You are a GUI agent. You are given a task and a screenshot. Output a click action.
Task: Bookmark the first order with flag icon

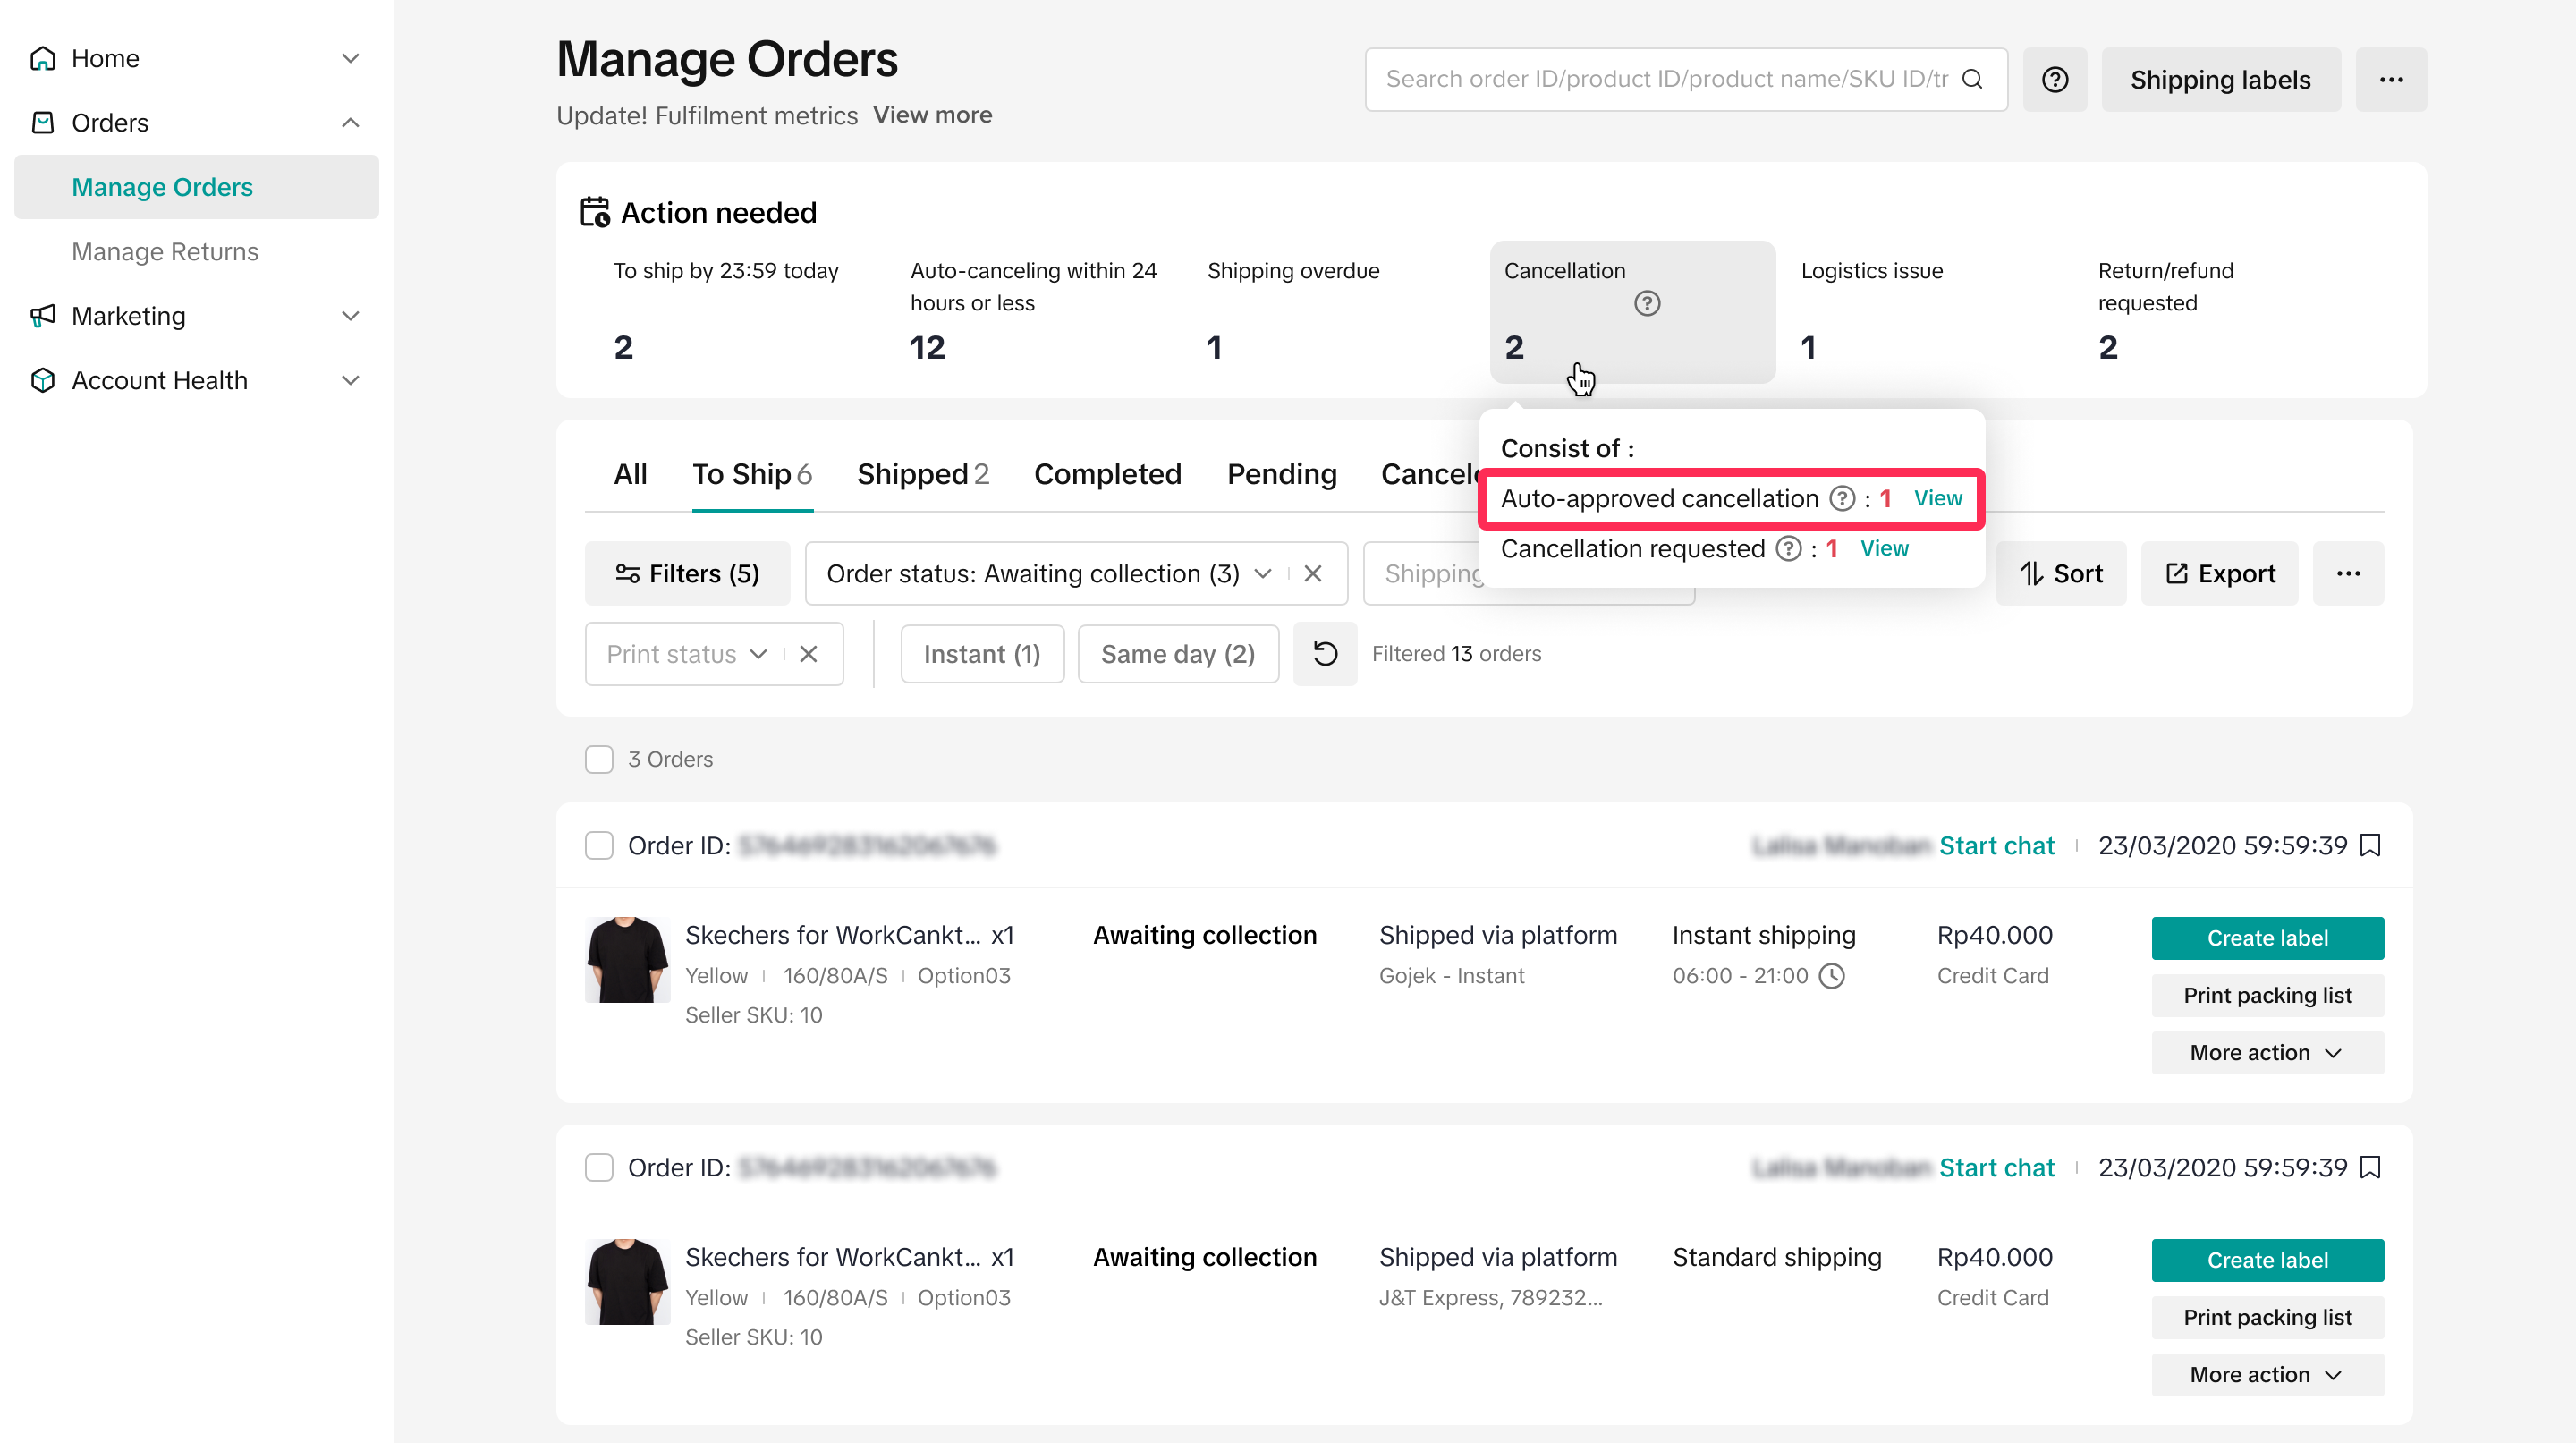click(2370, 845)
